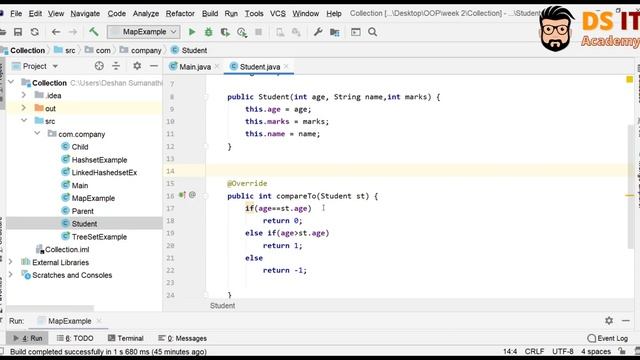Open the 6: TODO tool window
Viewport: 640px width, 360px height.
click(x=75, y=338)
